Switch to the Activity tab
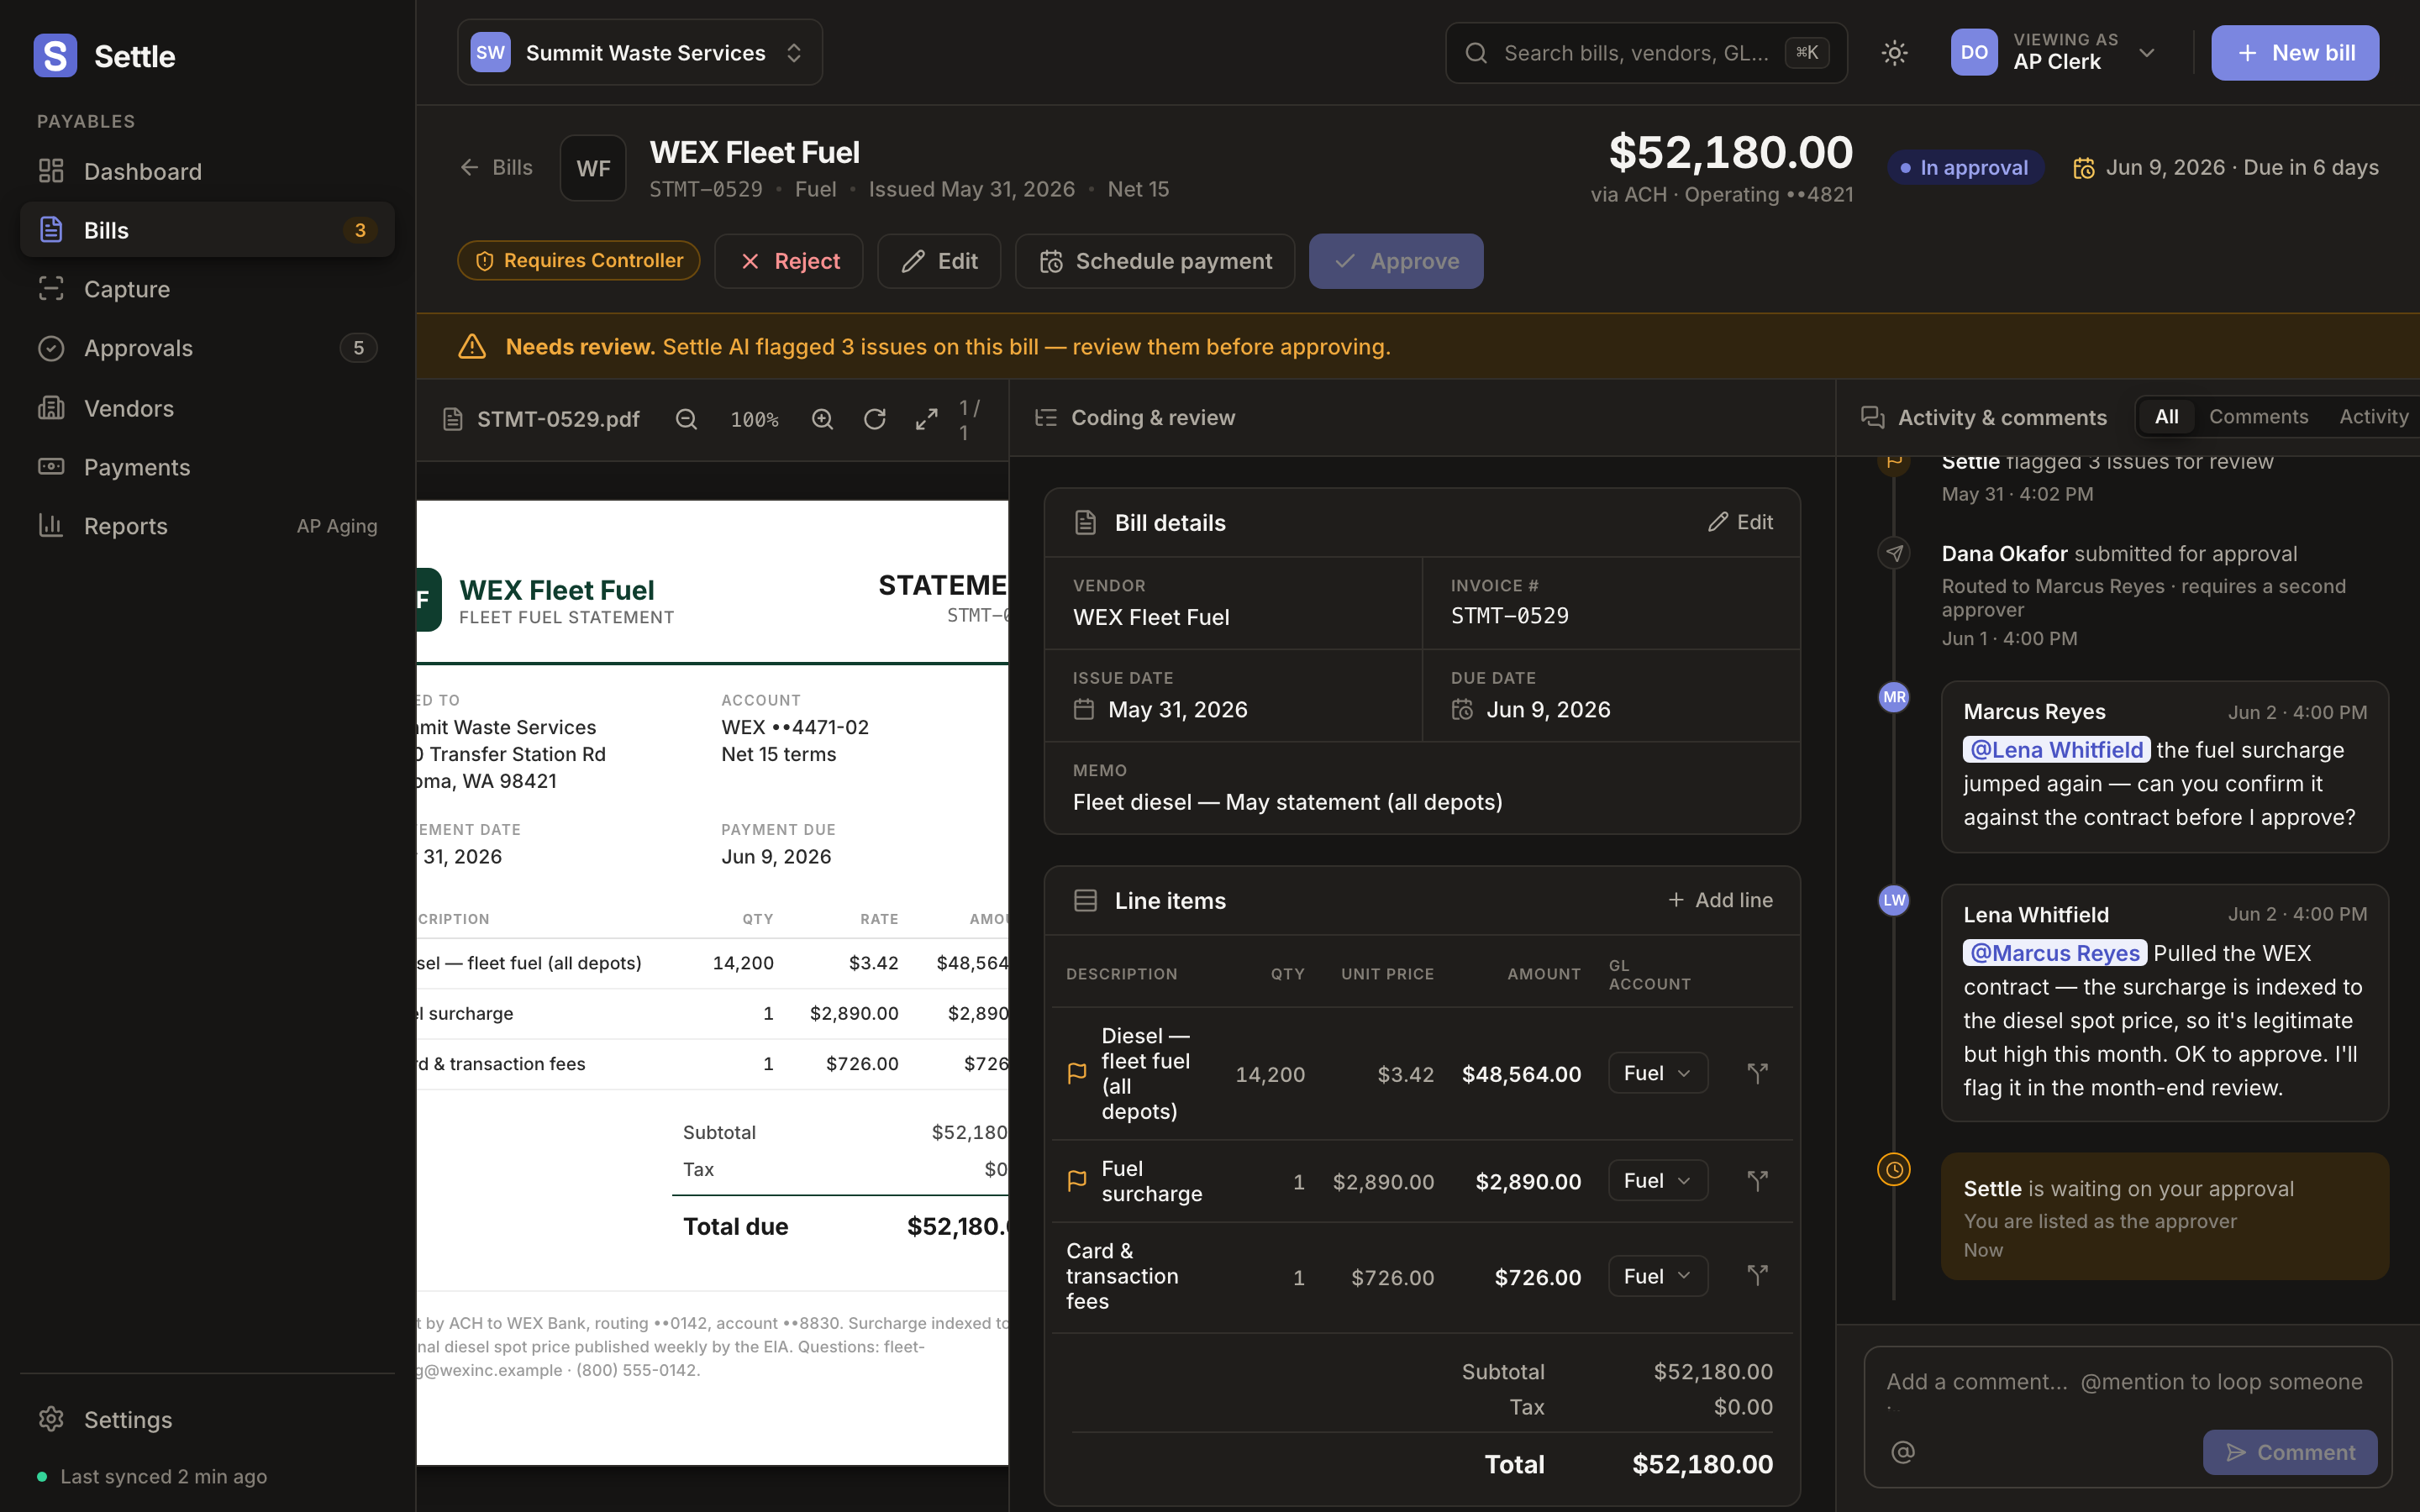Image resolution: width=2420 pixels, height=1512 pixels. pyautogui.click(x=2373, y=417)
